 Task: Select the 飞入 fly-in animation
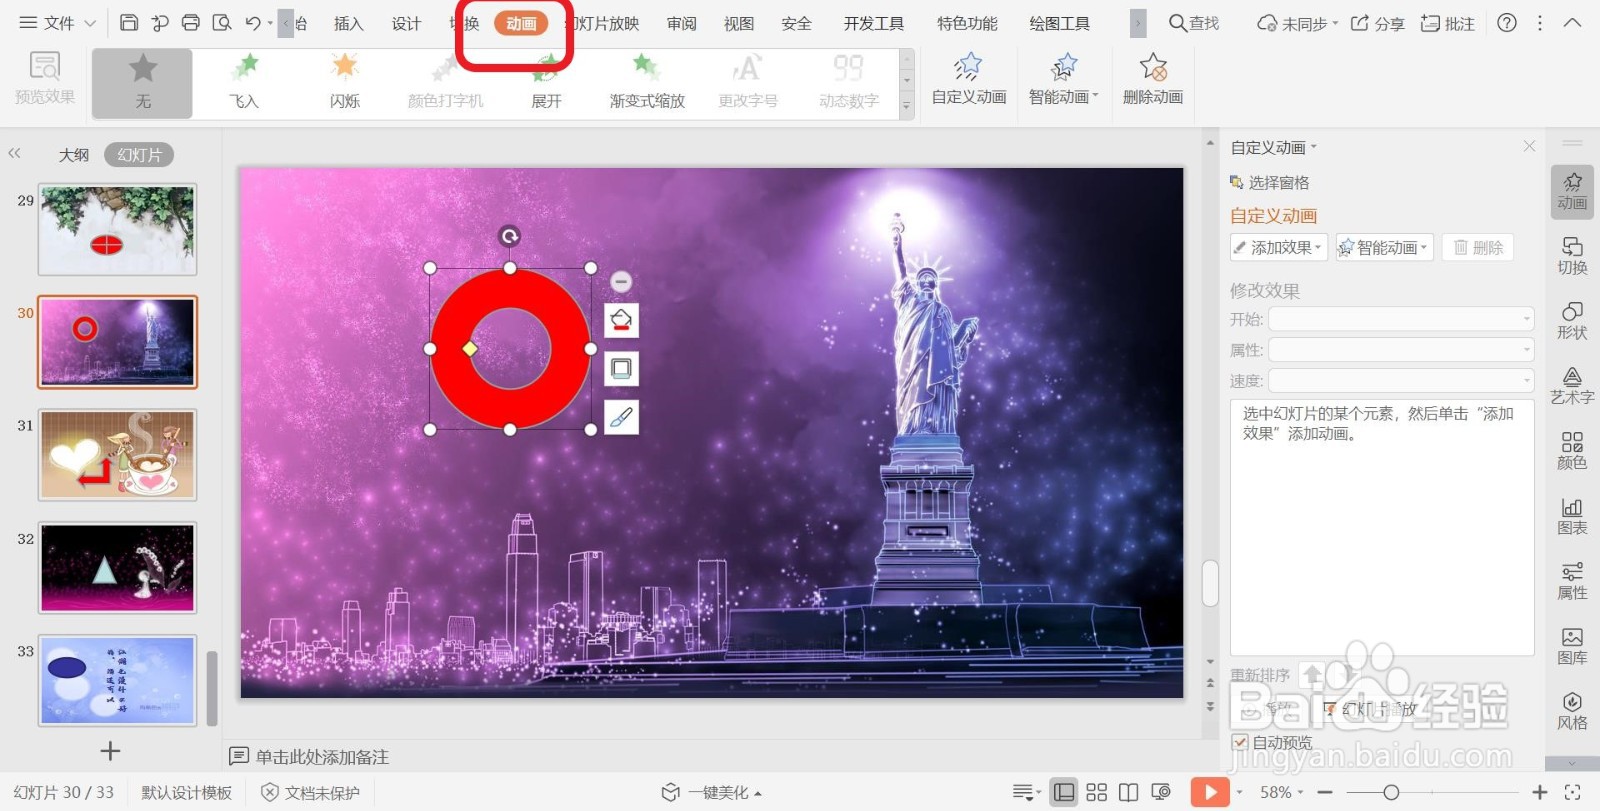point(244,82)
